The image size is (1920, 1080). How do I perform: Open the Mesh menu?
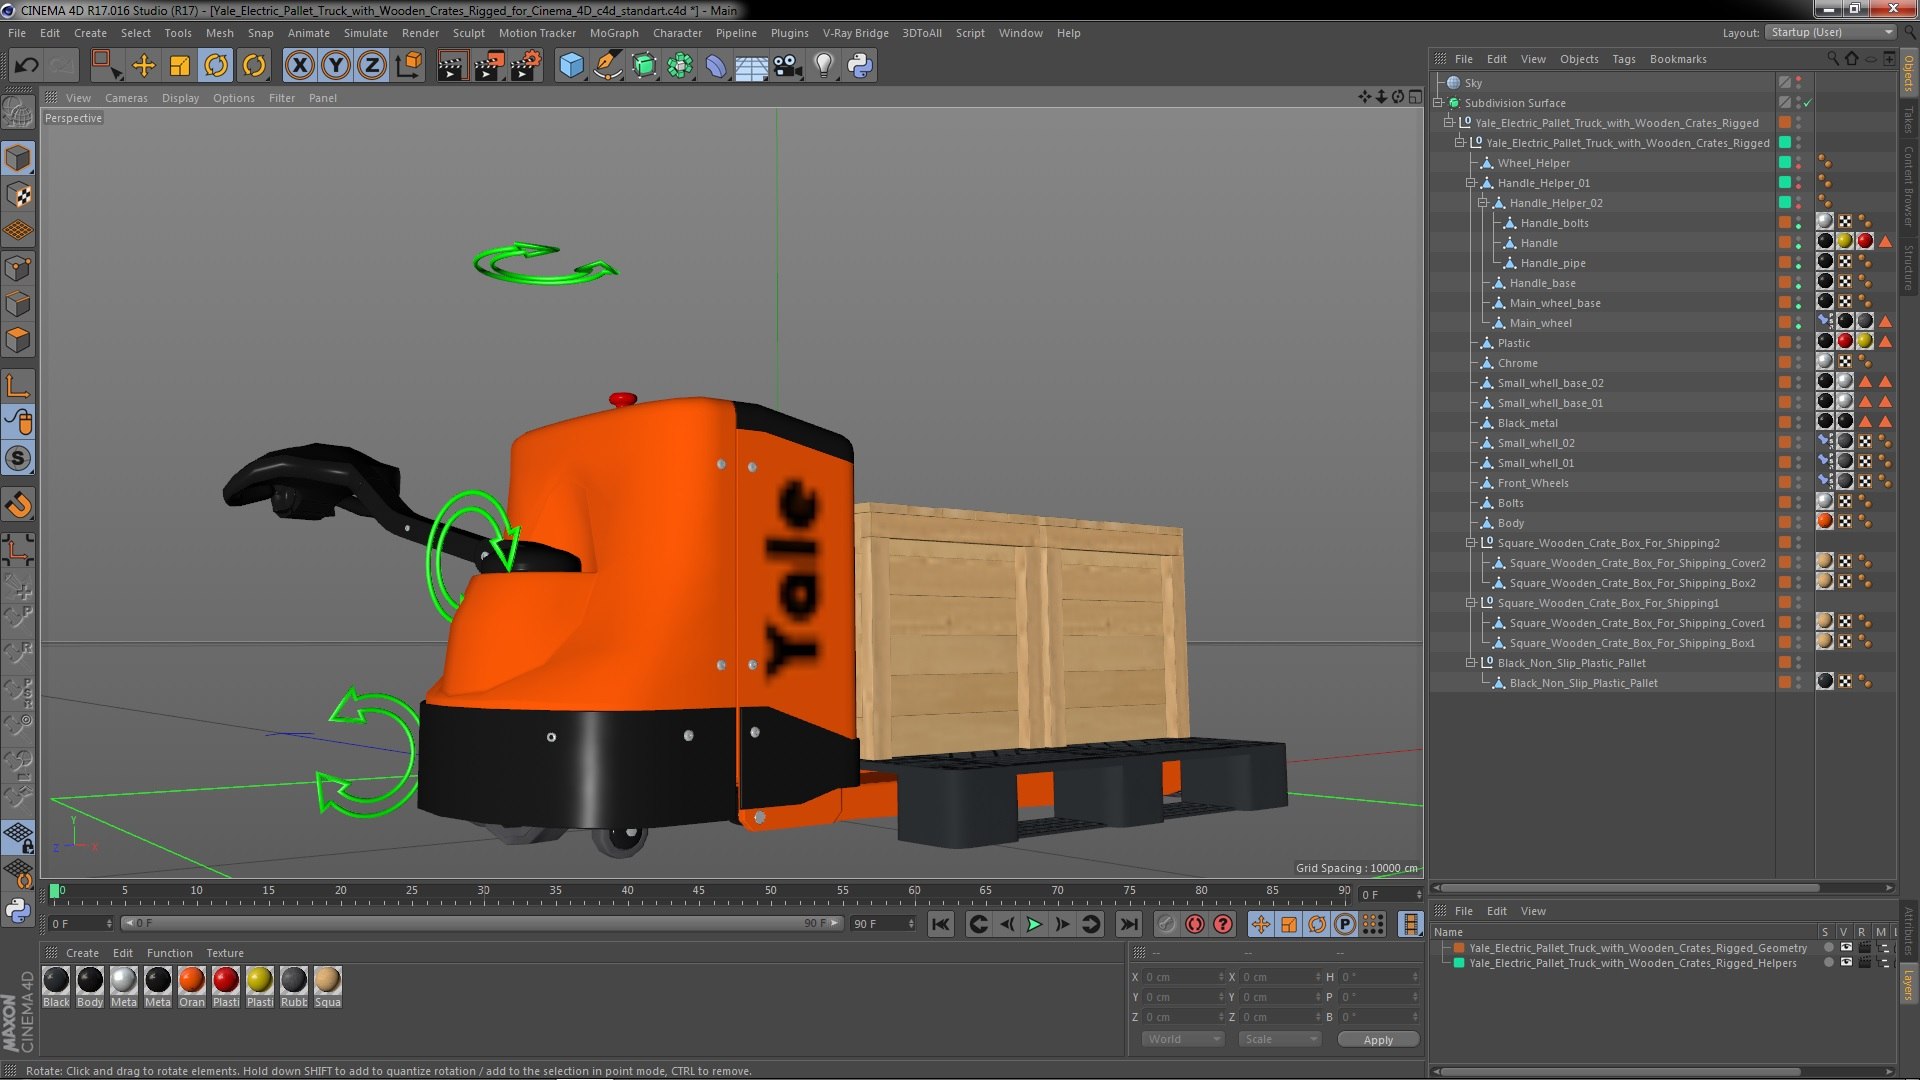click(219, 33)
